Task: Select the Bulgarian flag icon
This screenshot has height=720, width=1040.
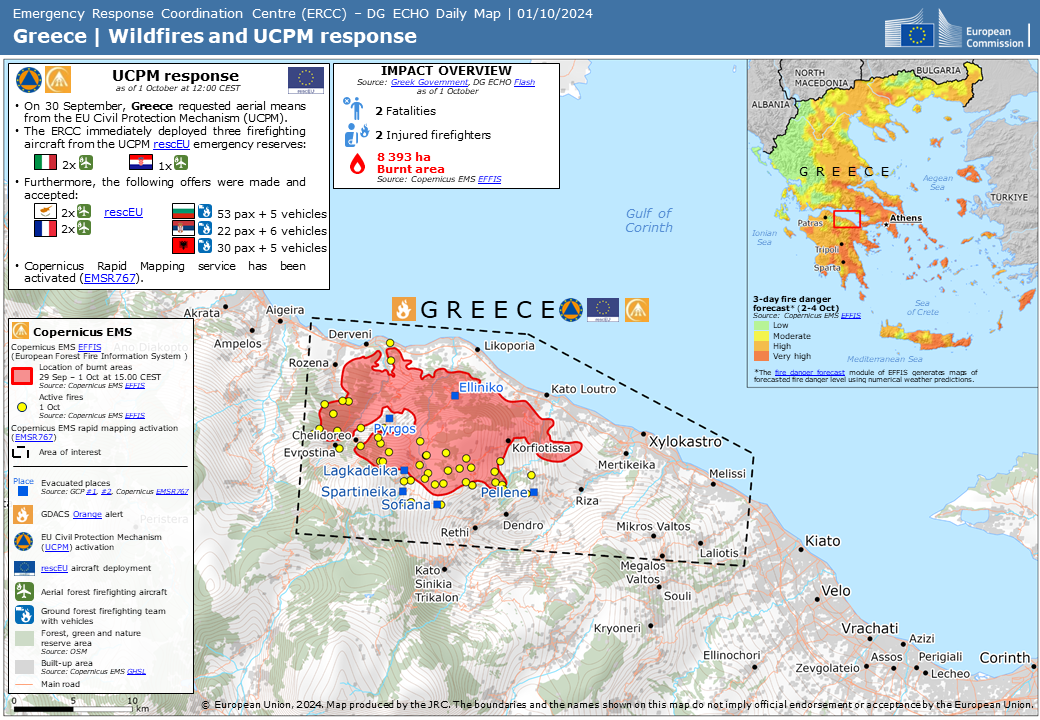Action: 183,213
